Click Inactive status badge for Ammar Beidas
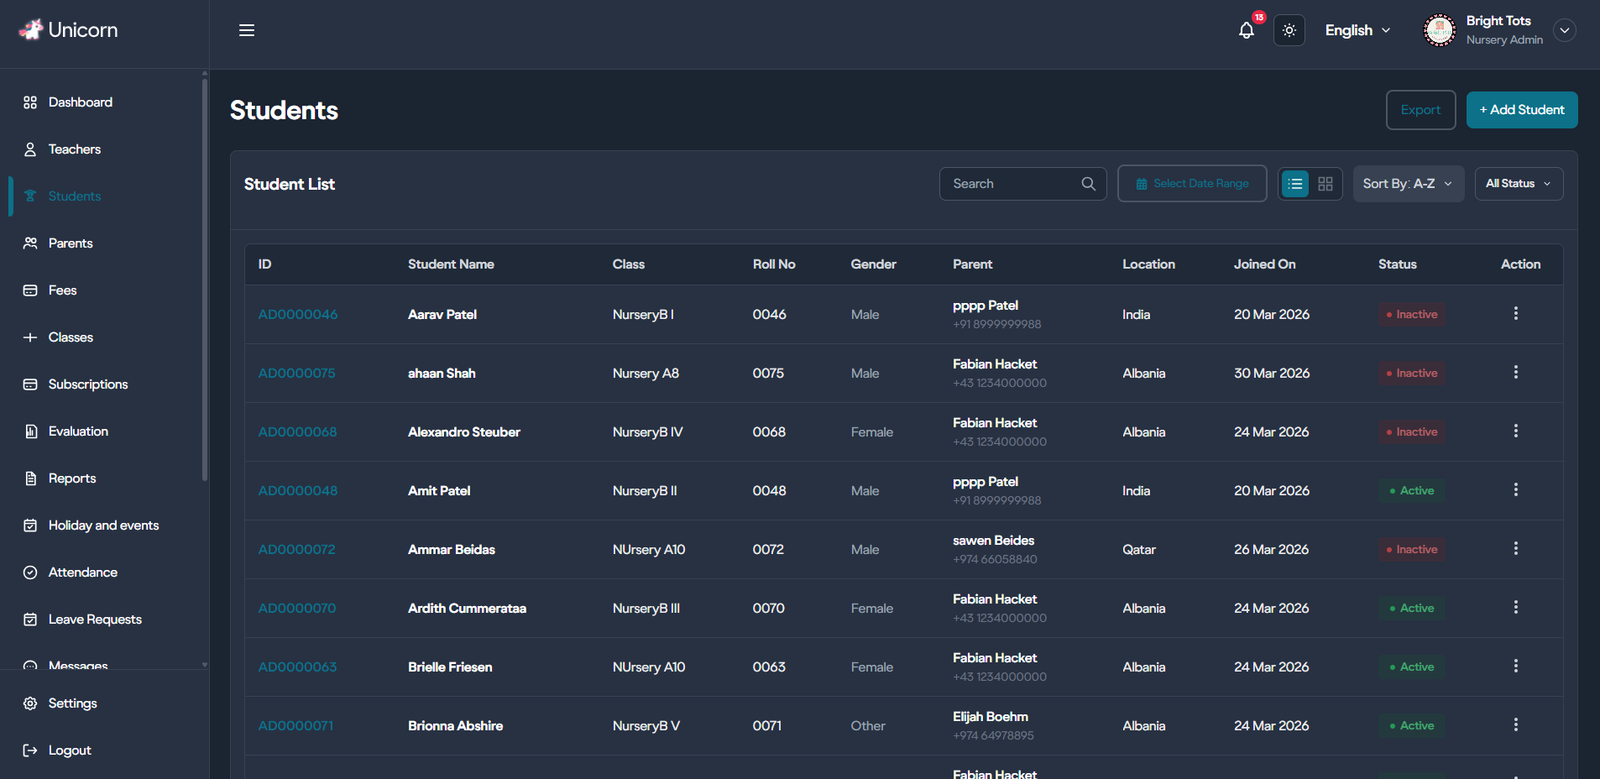This screenshot has width=1600, height=779. pyautogui.click(x=1411, y=549)
